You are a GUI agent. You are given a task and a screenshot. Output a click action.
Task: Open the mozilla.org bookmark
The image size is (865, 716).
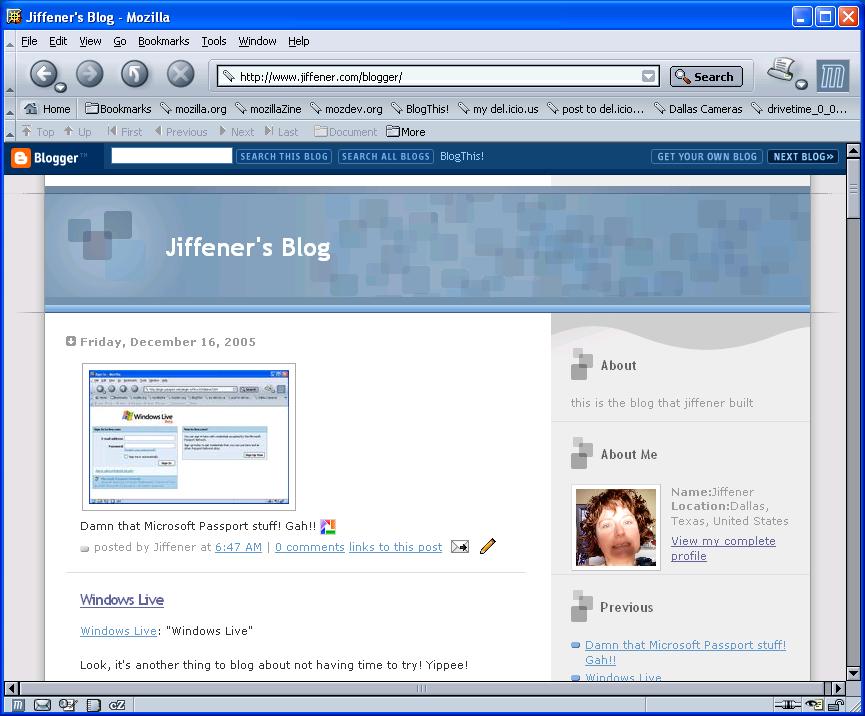193,109
